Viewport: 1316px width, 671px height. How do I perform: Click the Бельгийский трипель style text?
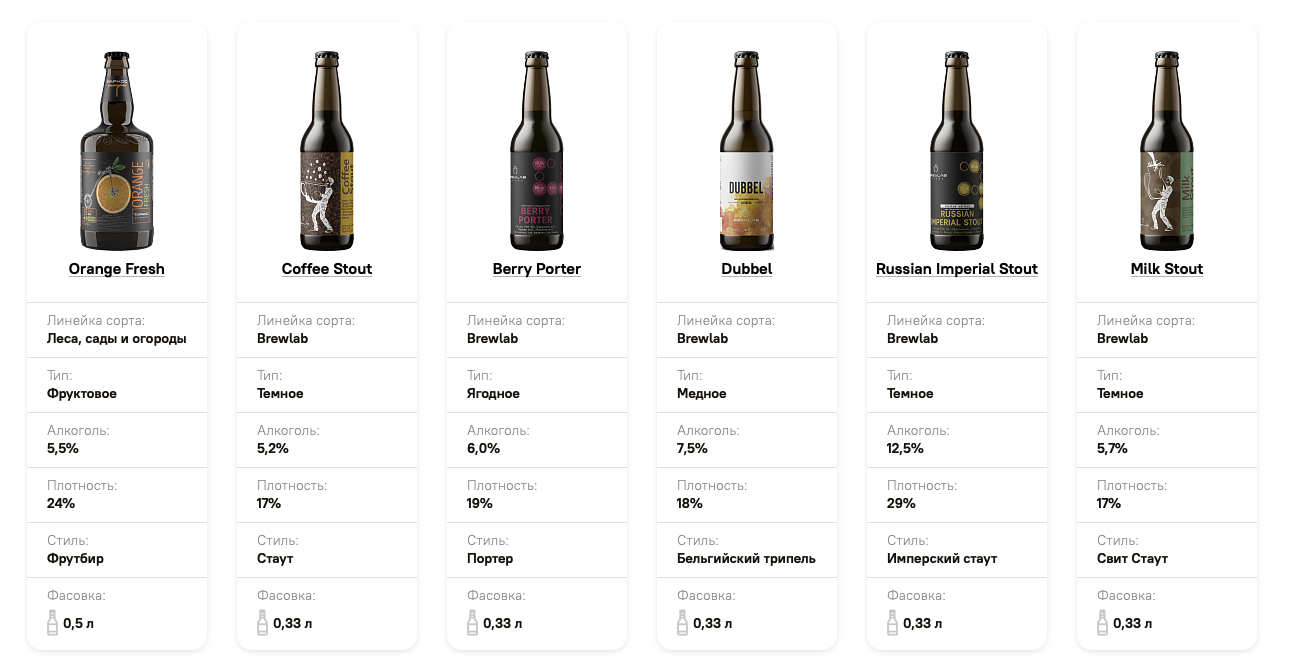(x=746, y=559)
